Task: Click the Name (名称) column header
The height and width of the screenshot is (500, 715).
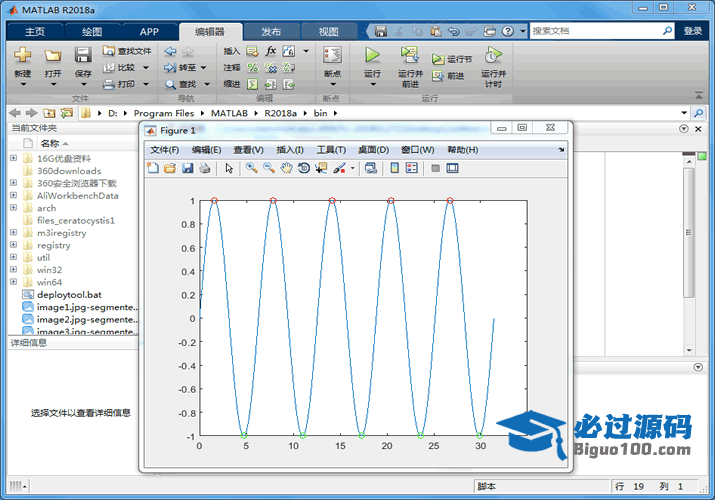Action: click(x=50, y=143)
